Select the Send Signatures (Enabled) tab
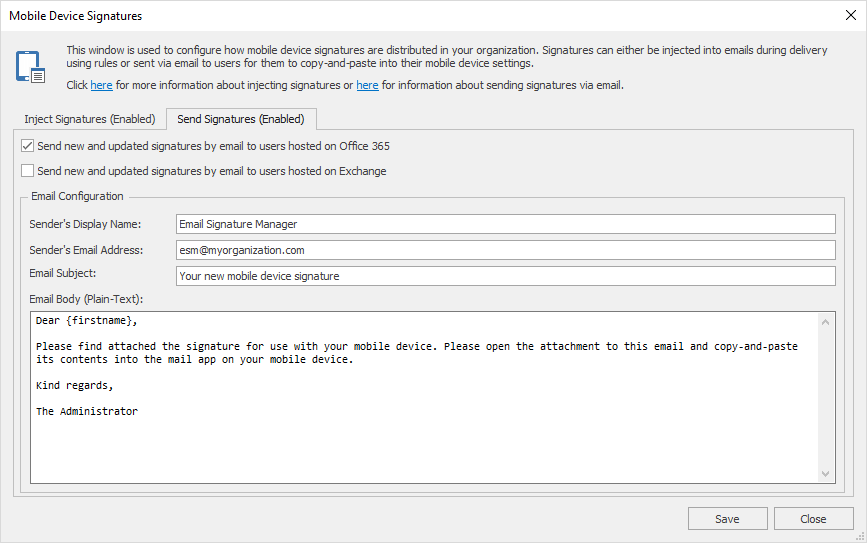The width and height of the screenshot is (867, 543). (x=240, y=119)
